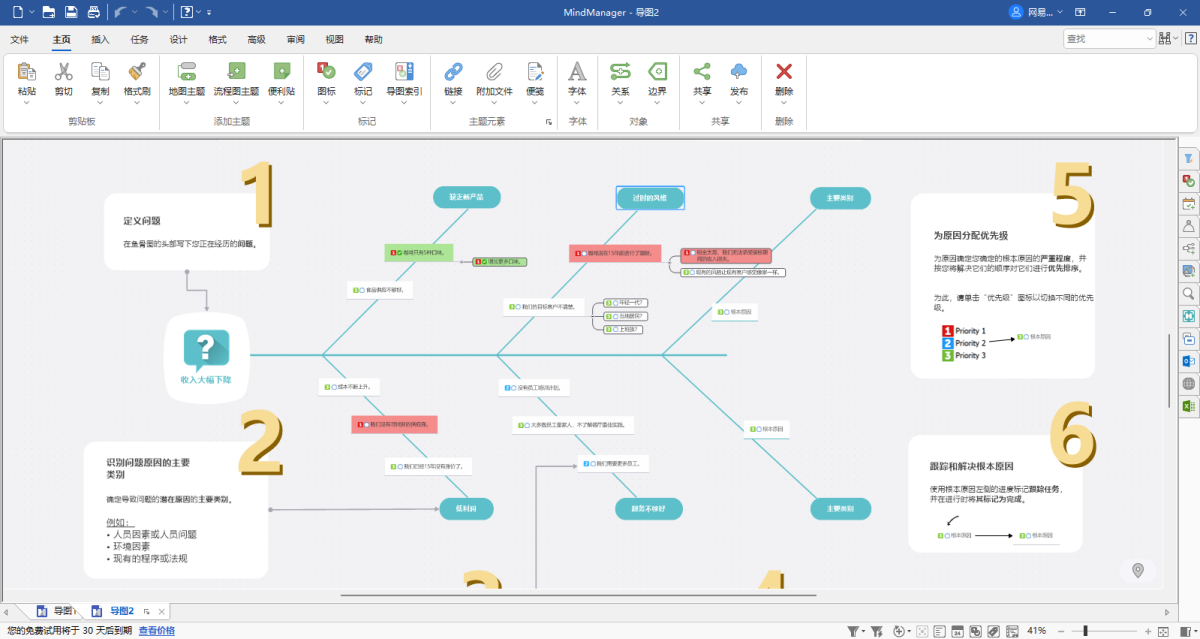Insert a sticky note (便利贴)

pos(282,71)
